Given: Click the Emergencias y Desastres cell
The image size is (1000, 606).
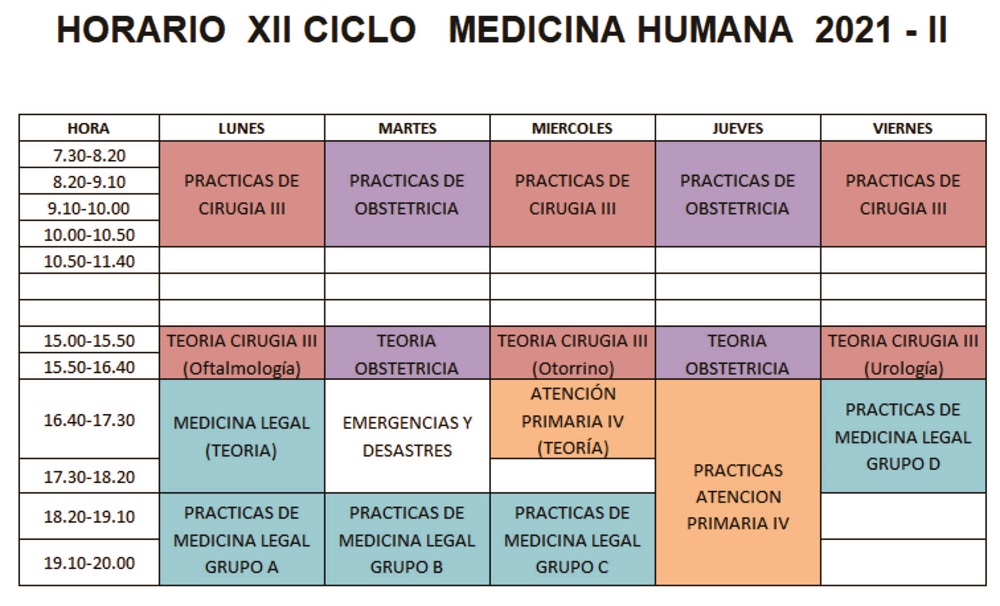Looking at the screenshot, I should click(407, 436).
